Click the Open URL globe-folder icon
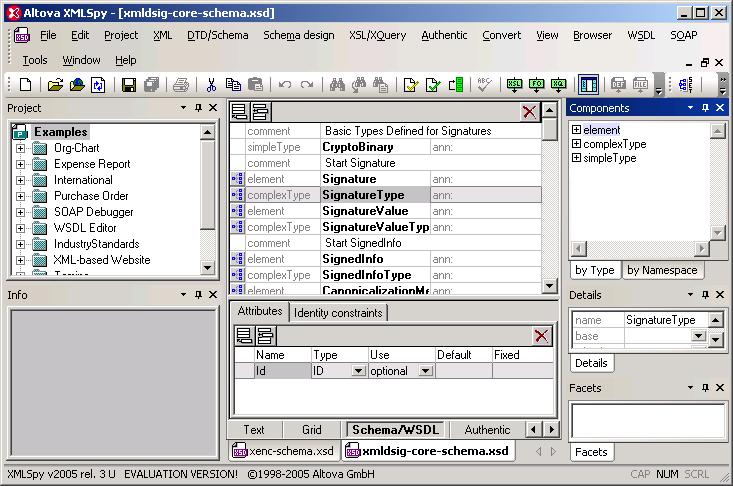Image resolution: width=733 pixels, height=486 pixels. pos(77,85)
